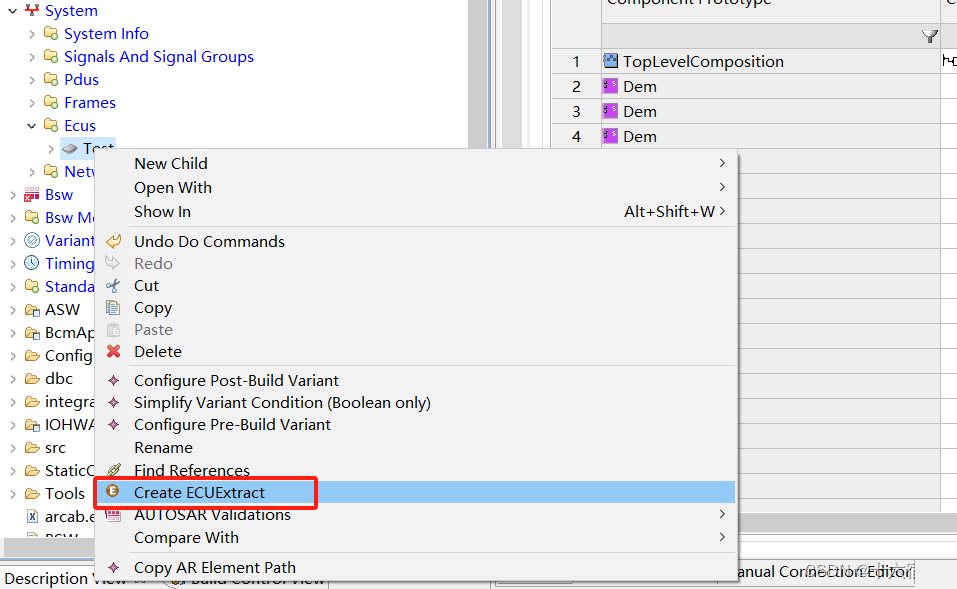
Task: Click the red Delete X icon
Action: tap(114, 351)
